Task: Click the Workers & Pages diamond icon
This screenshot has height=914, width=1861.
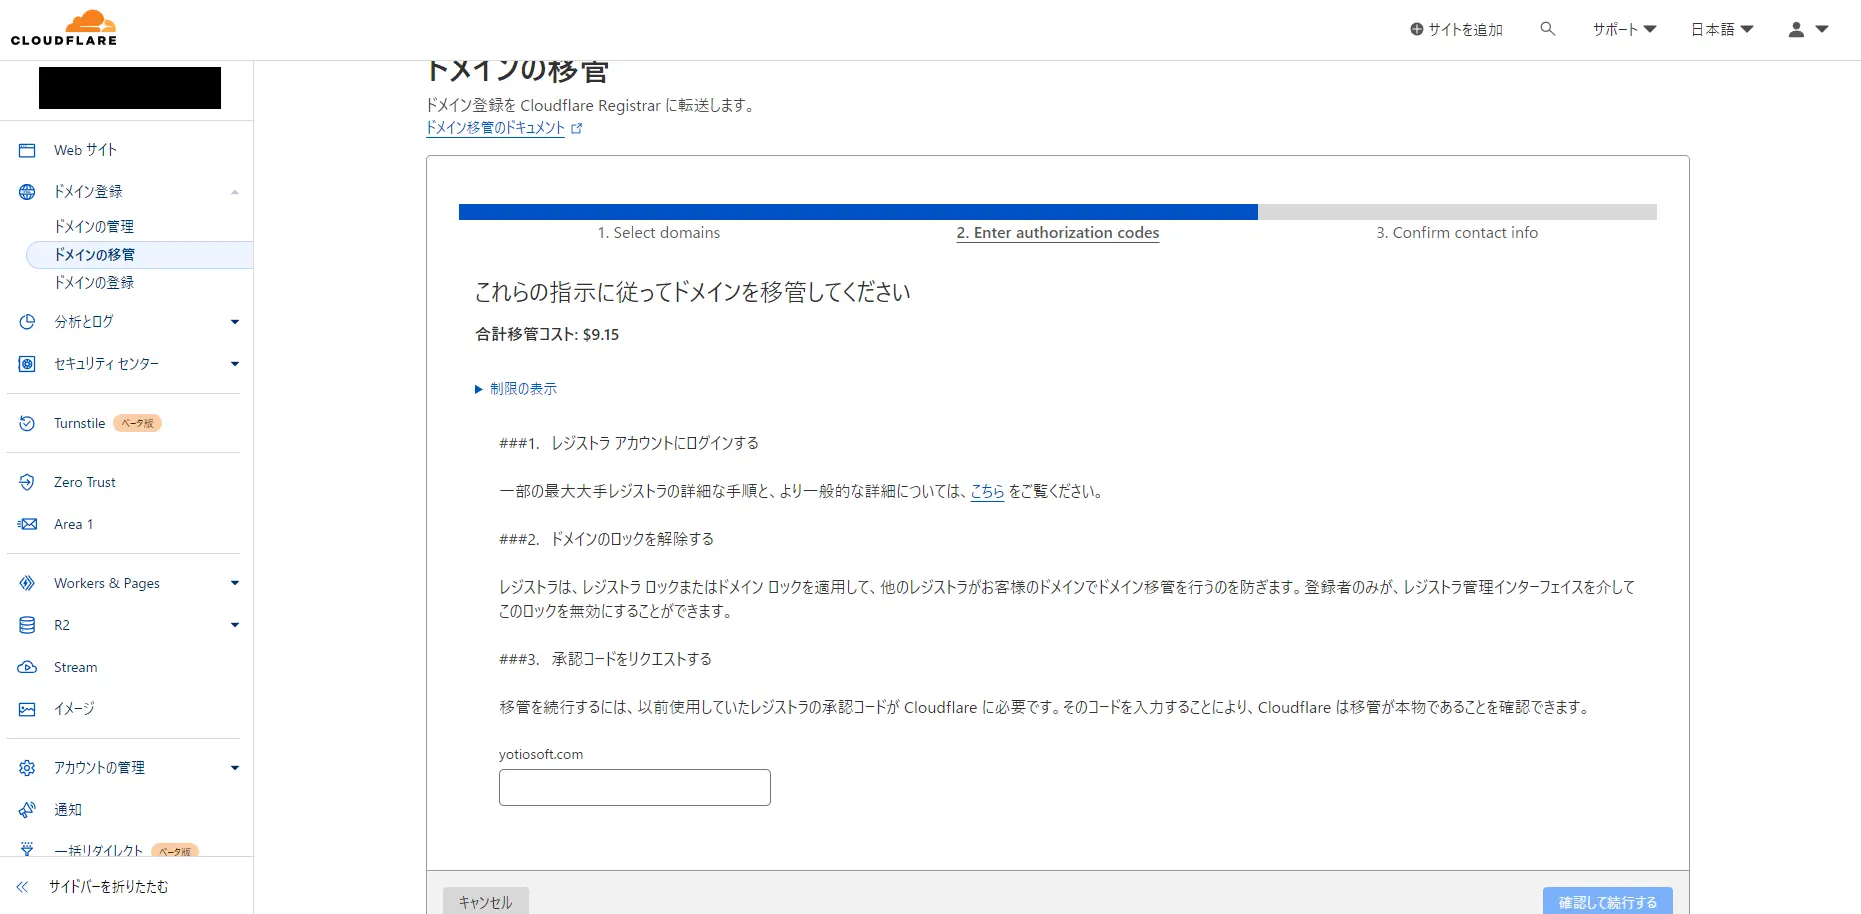Action: point(27,583)
